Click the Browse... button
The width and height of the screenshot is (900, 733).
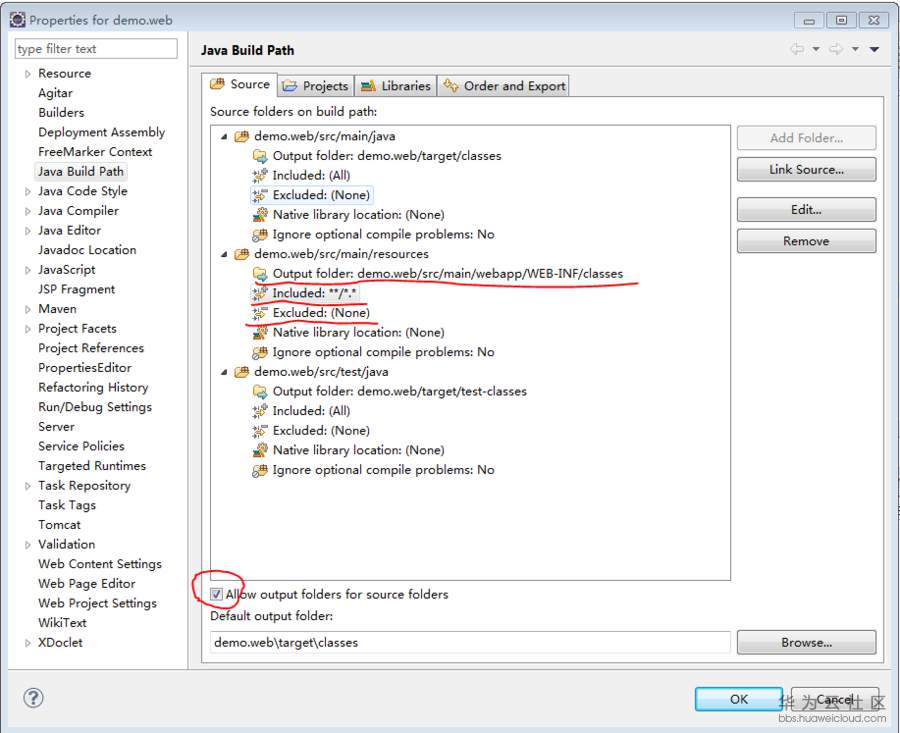click(x=806, y=642)
